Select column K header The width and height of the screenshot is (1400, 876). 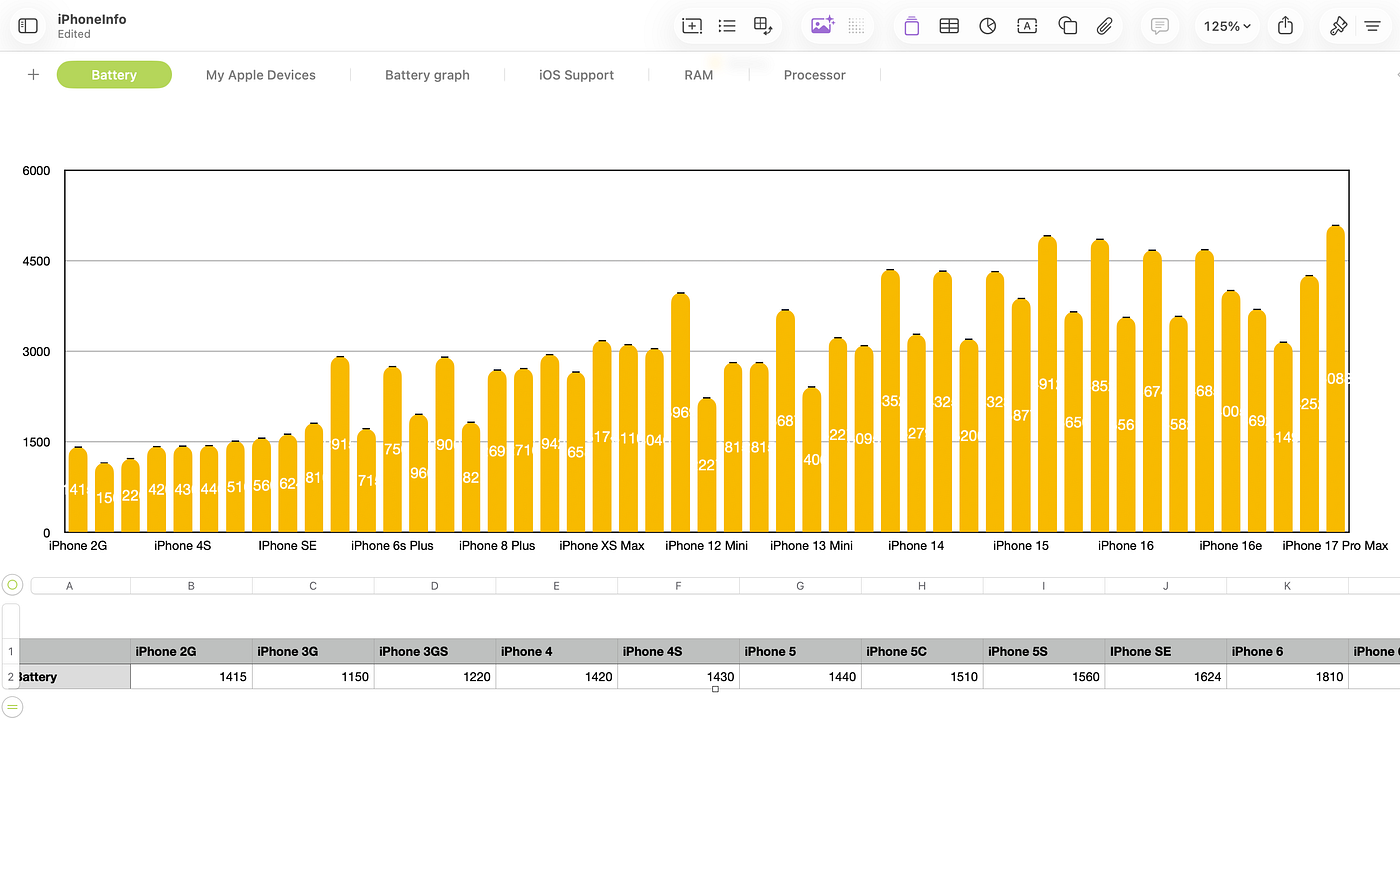pyautogui.click(x=1288, y=586)
